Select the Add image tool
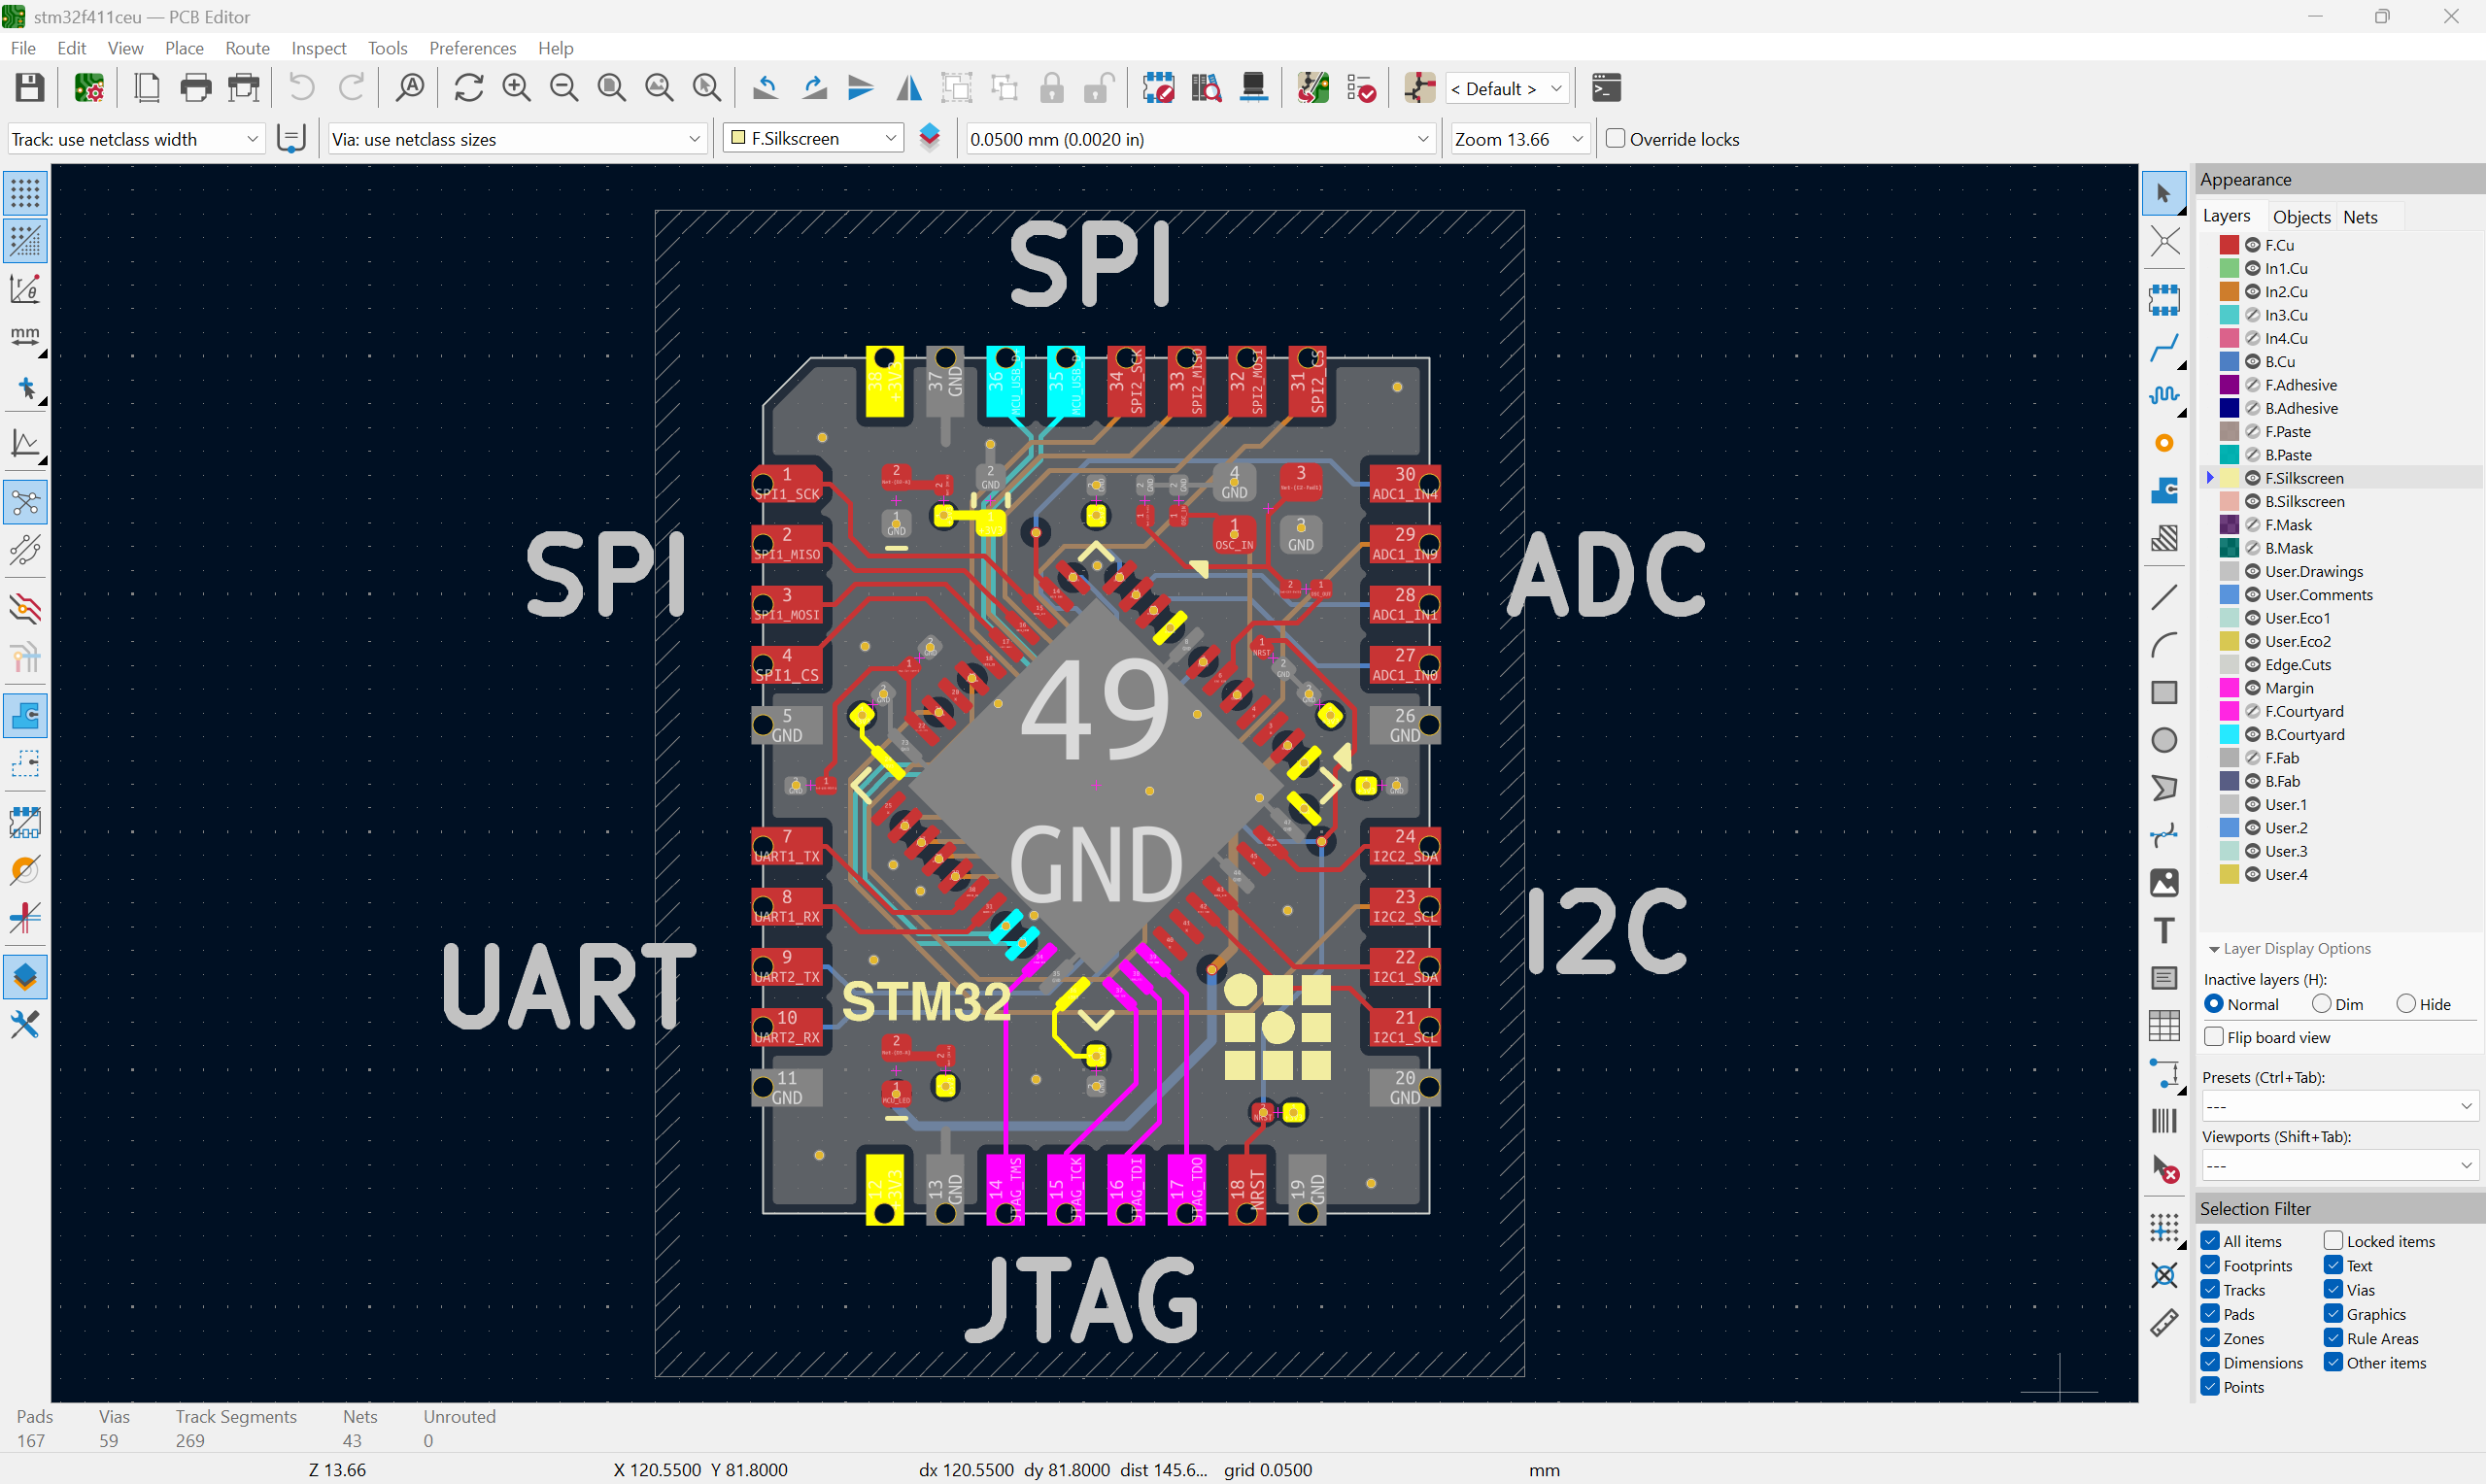This screenshot has height=1484, width=2486. coord(2164,883)
